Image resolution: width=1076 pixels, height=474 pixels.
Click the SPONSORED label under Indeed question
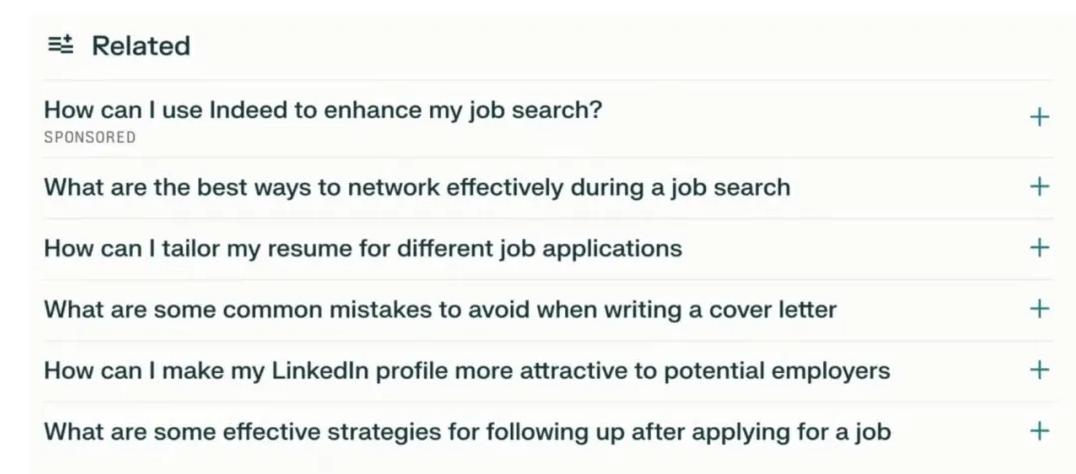89,137
